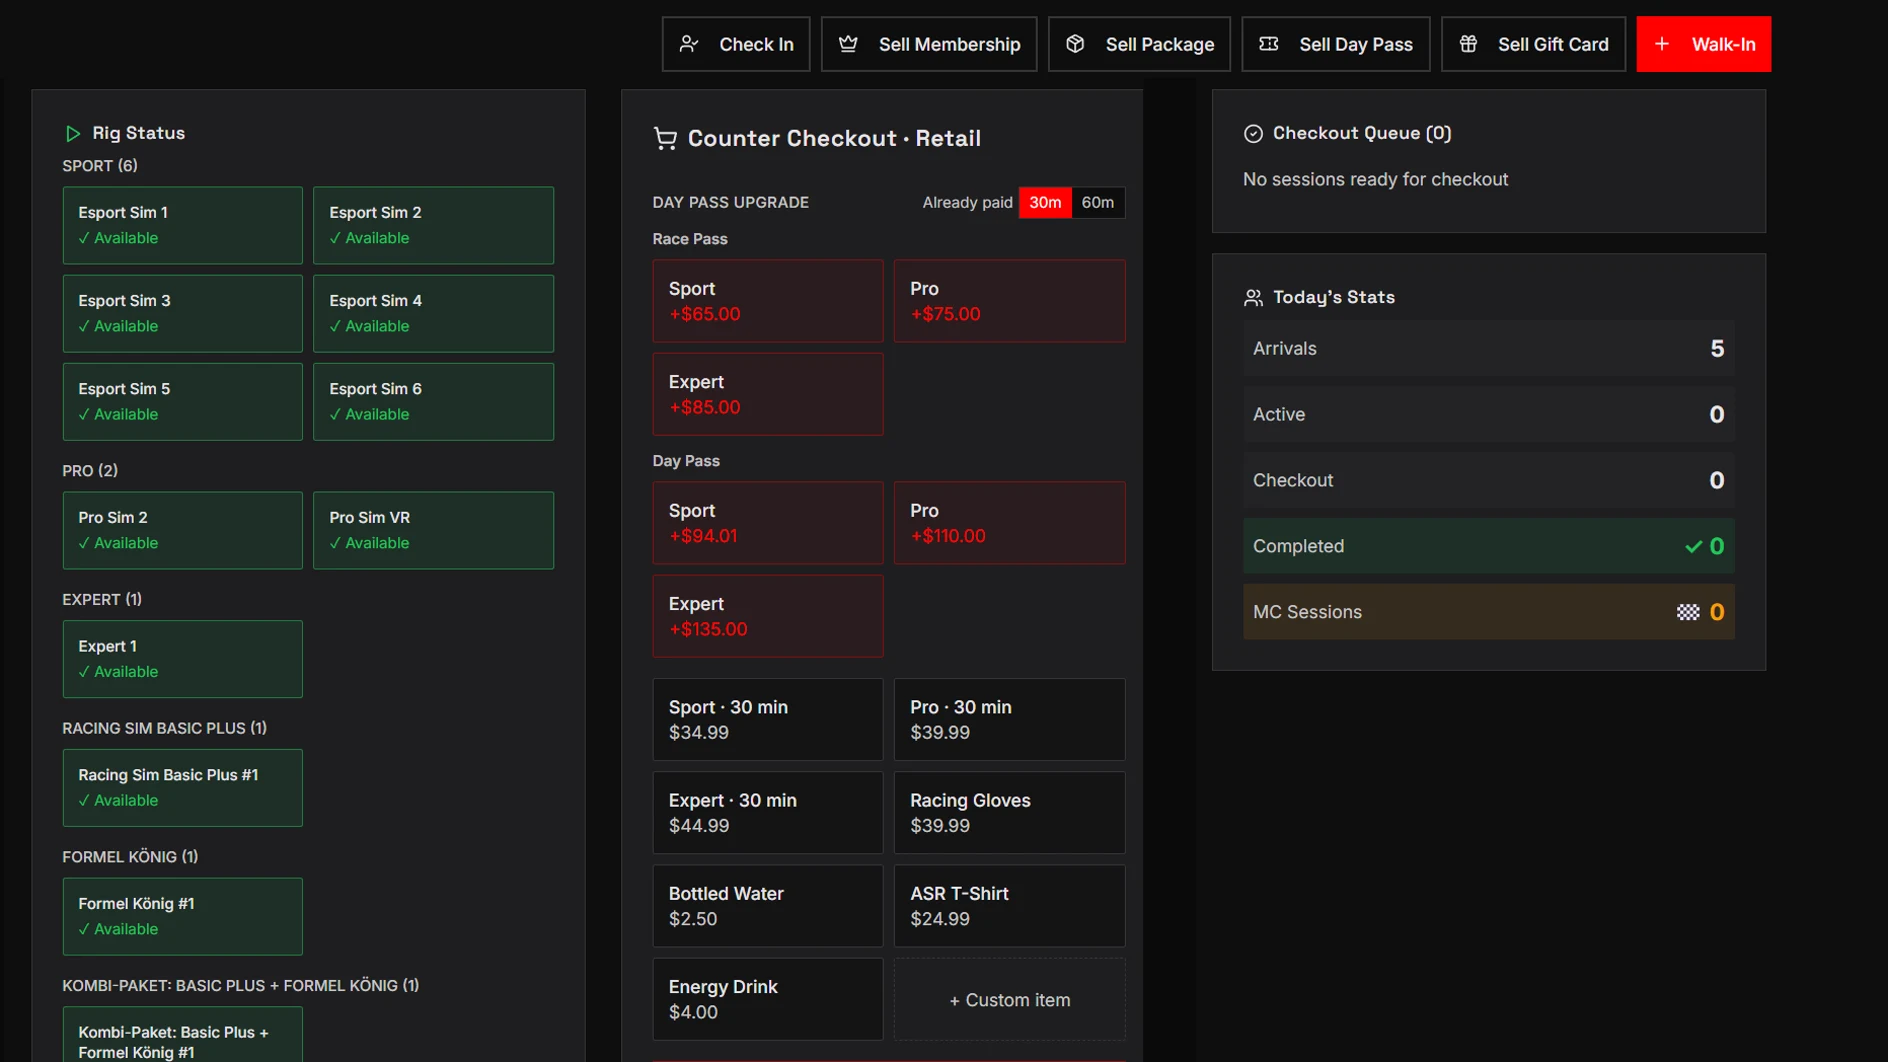
Task: Select Pro Sim VR rig
Action: coord(433,530)
